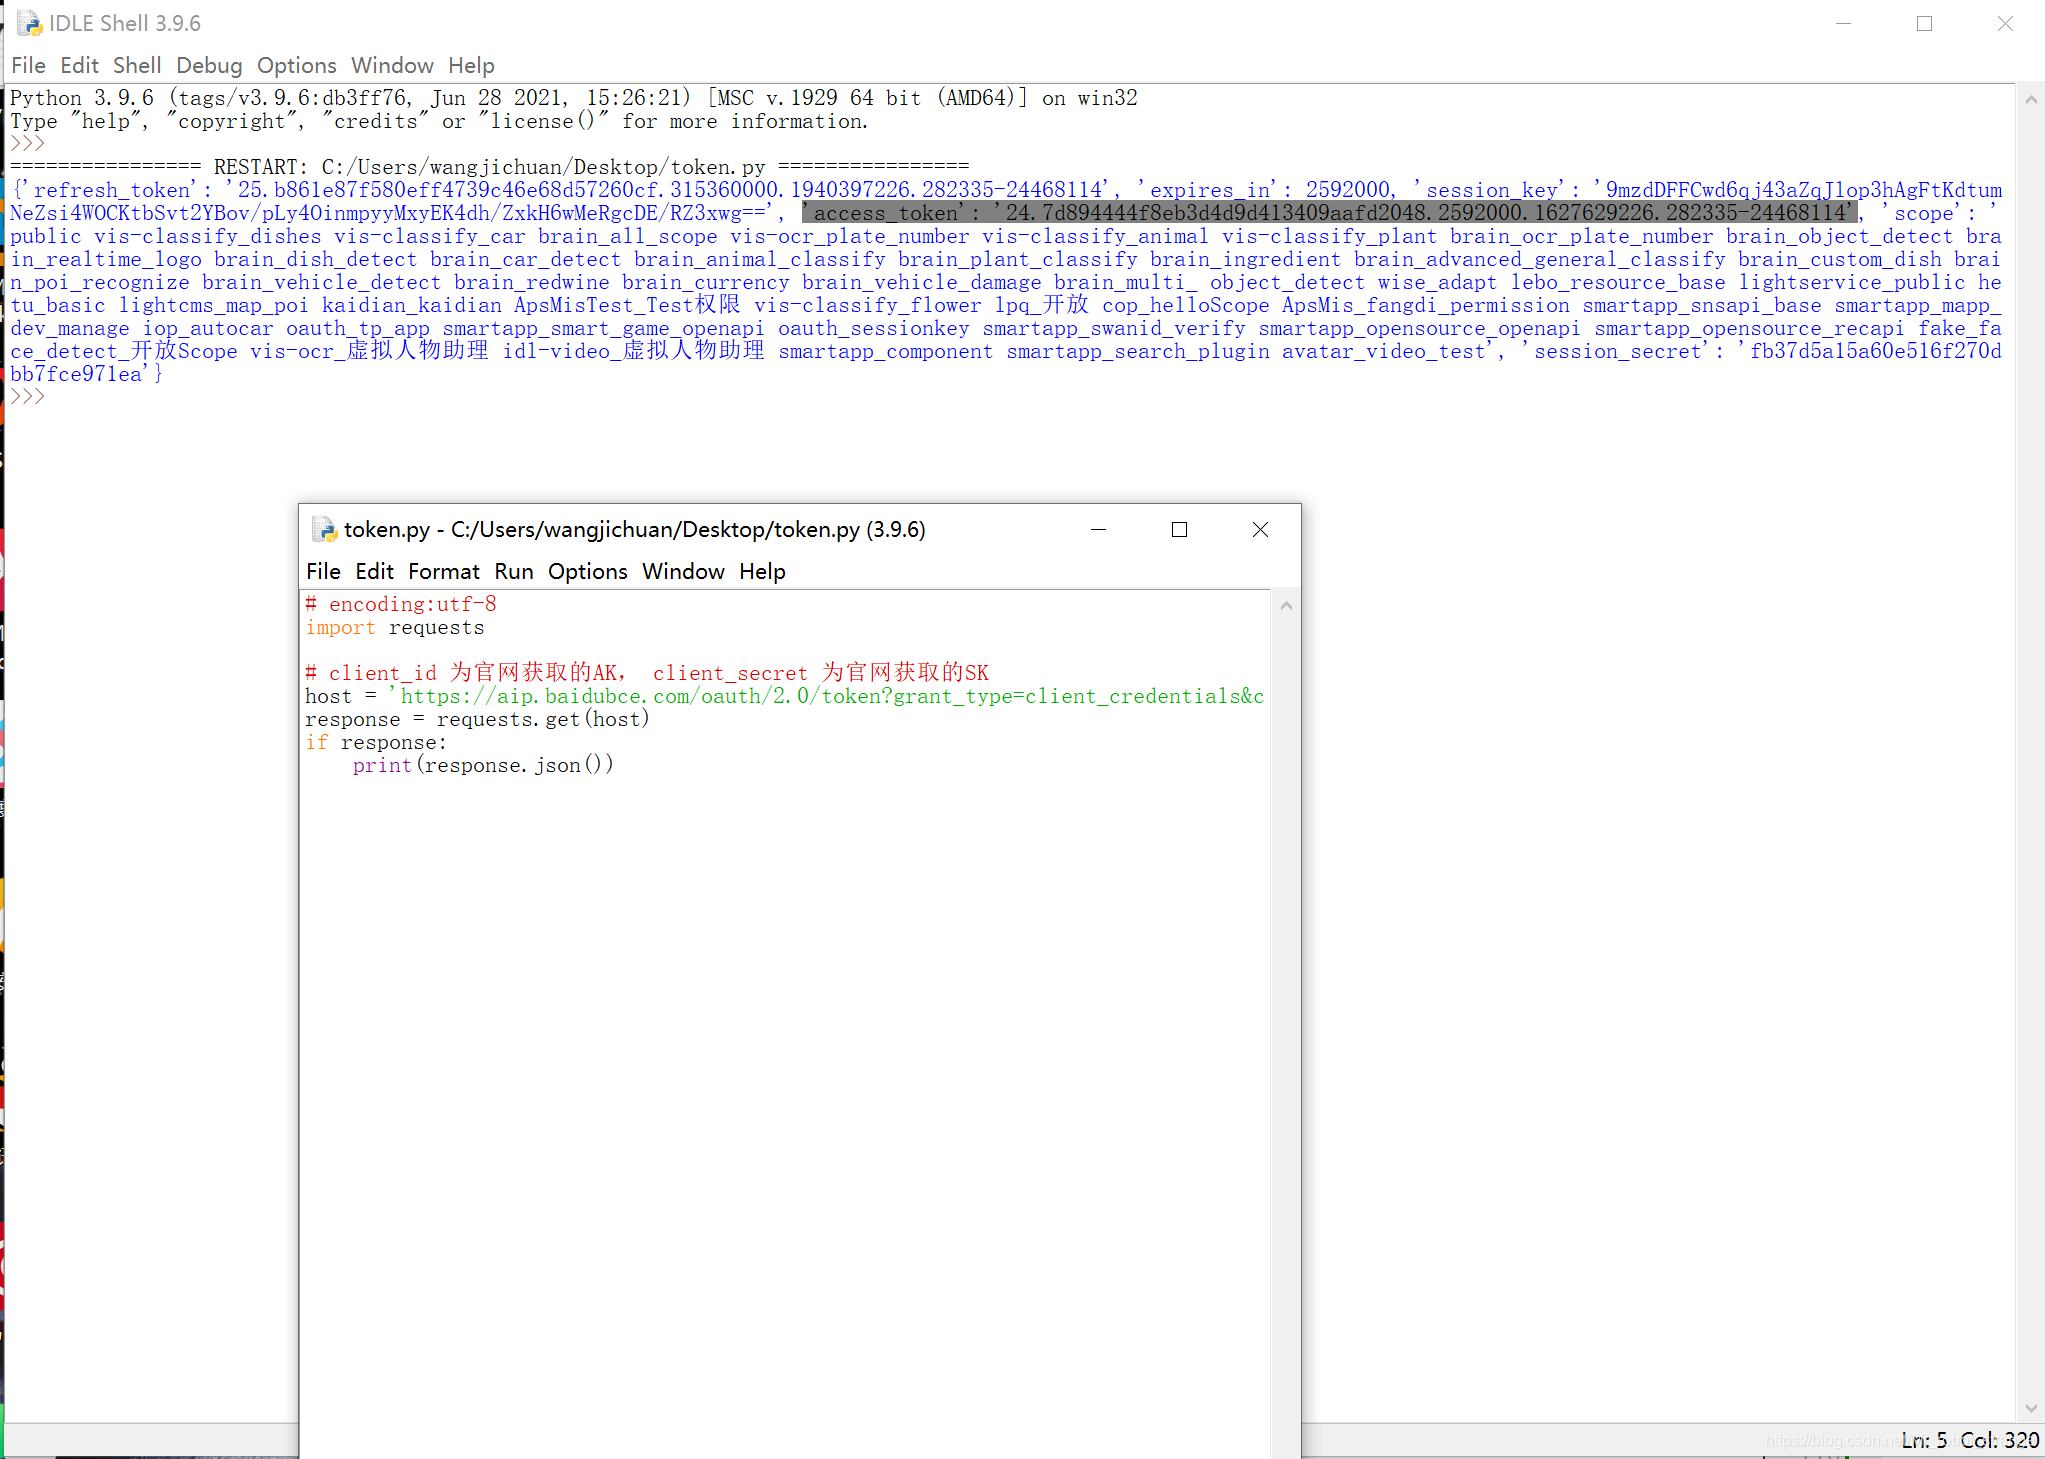
Task: Close the IDLE Shell window
Action: tap(2005, 23)
